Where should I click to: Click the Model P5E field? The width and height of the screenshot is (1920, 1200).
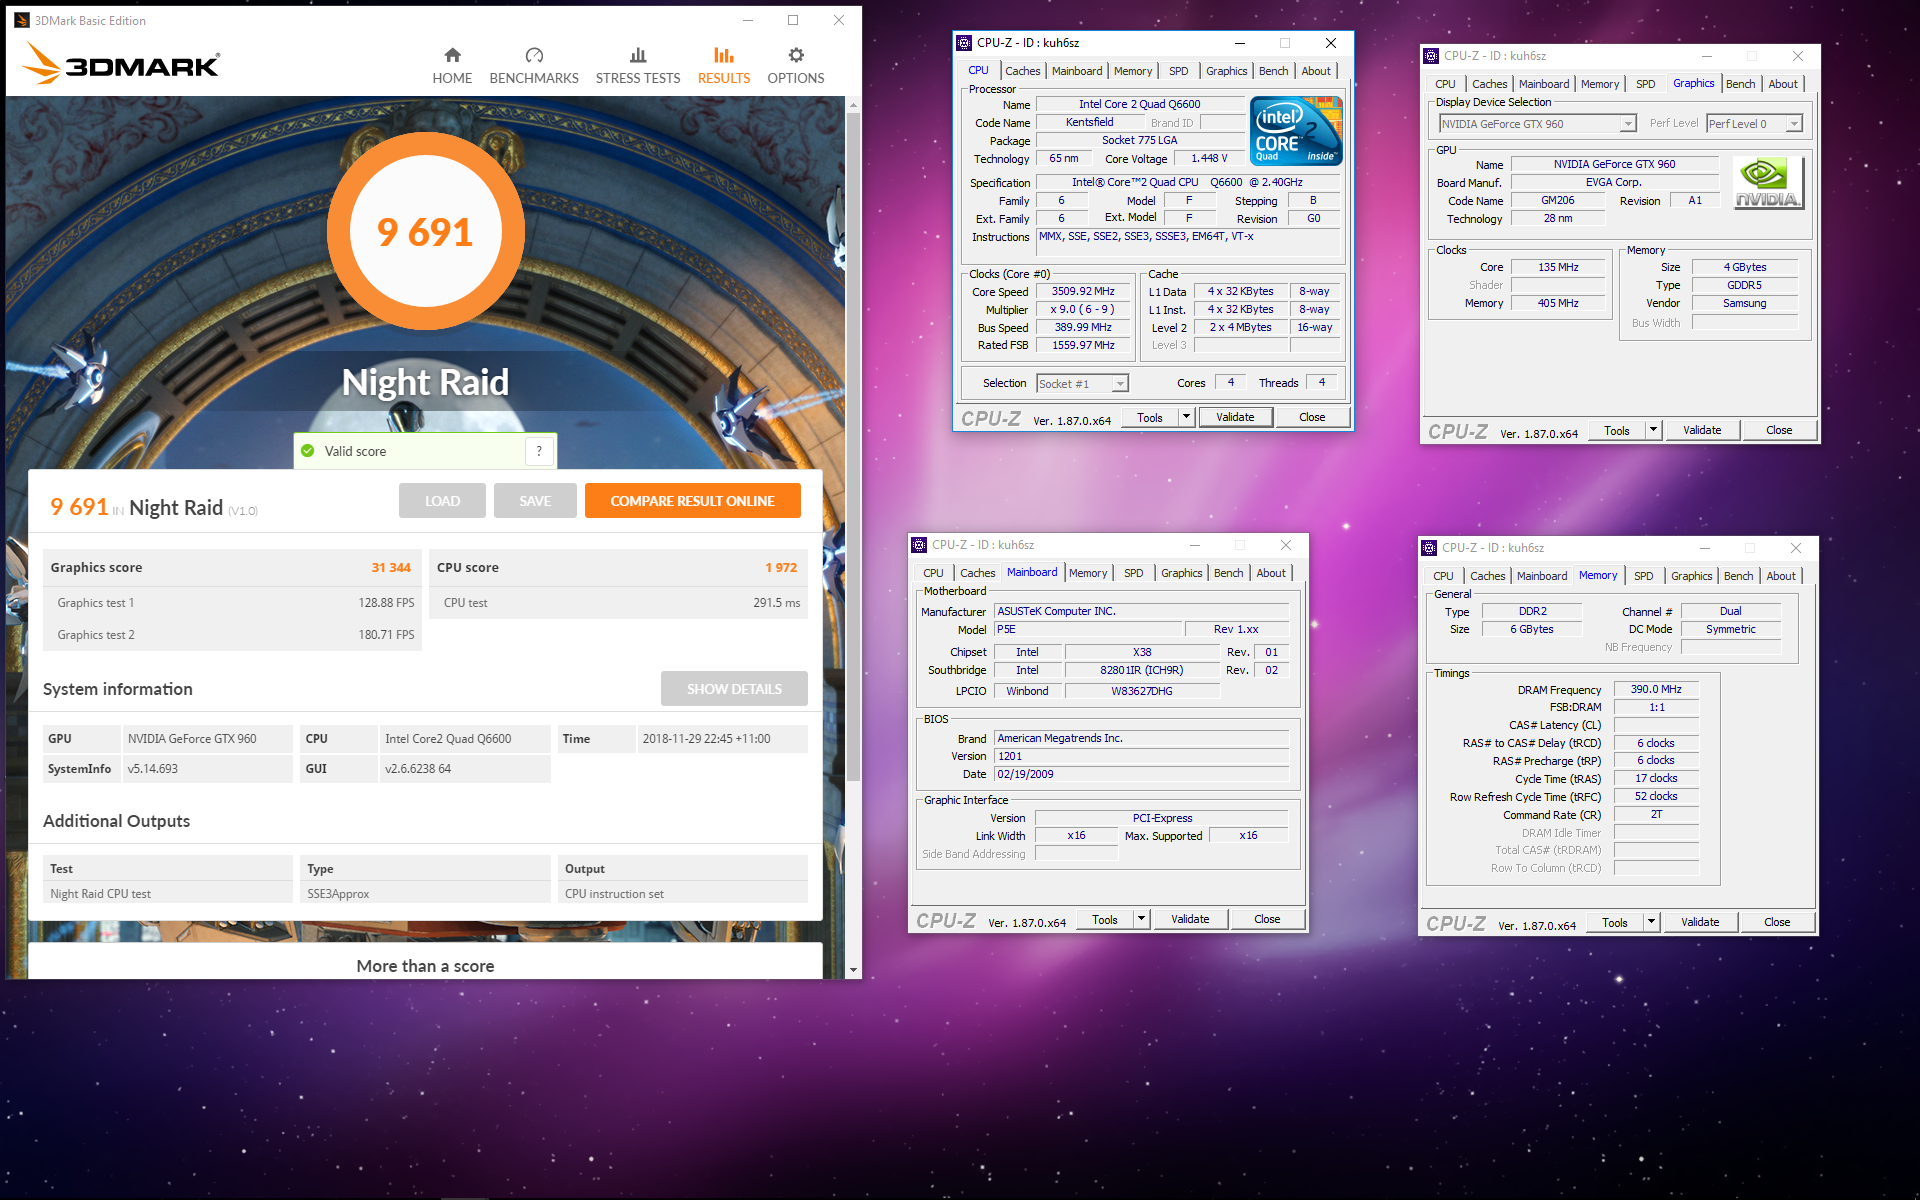pyautogui.click(x=1087, y=629)
